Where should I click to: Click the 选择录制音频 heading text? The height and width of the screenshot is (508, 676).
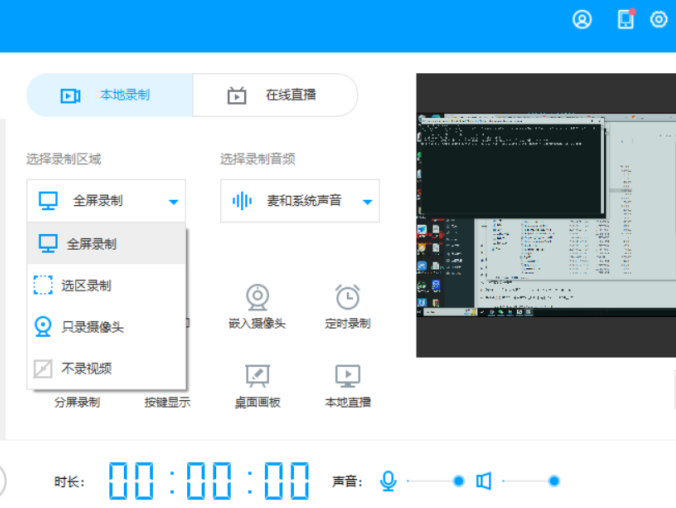coord(258,159)
